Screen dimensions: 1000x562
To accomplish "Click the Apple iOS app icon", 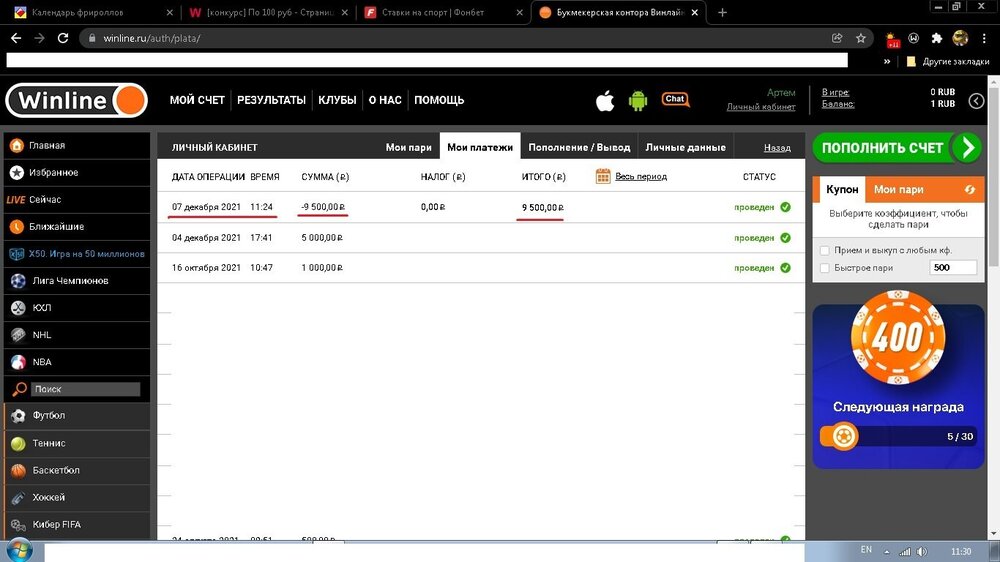I will [605, 100].
